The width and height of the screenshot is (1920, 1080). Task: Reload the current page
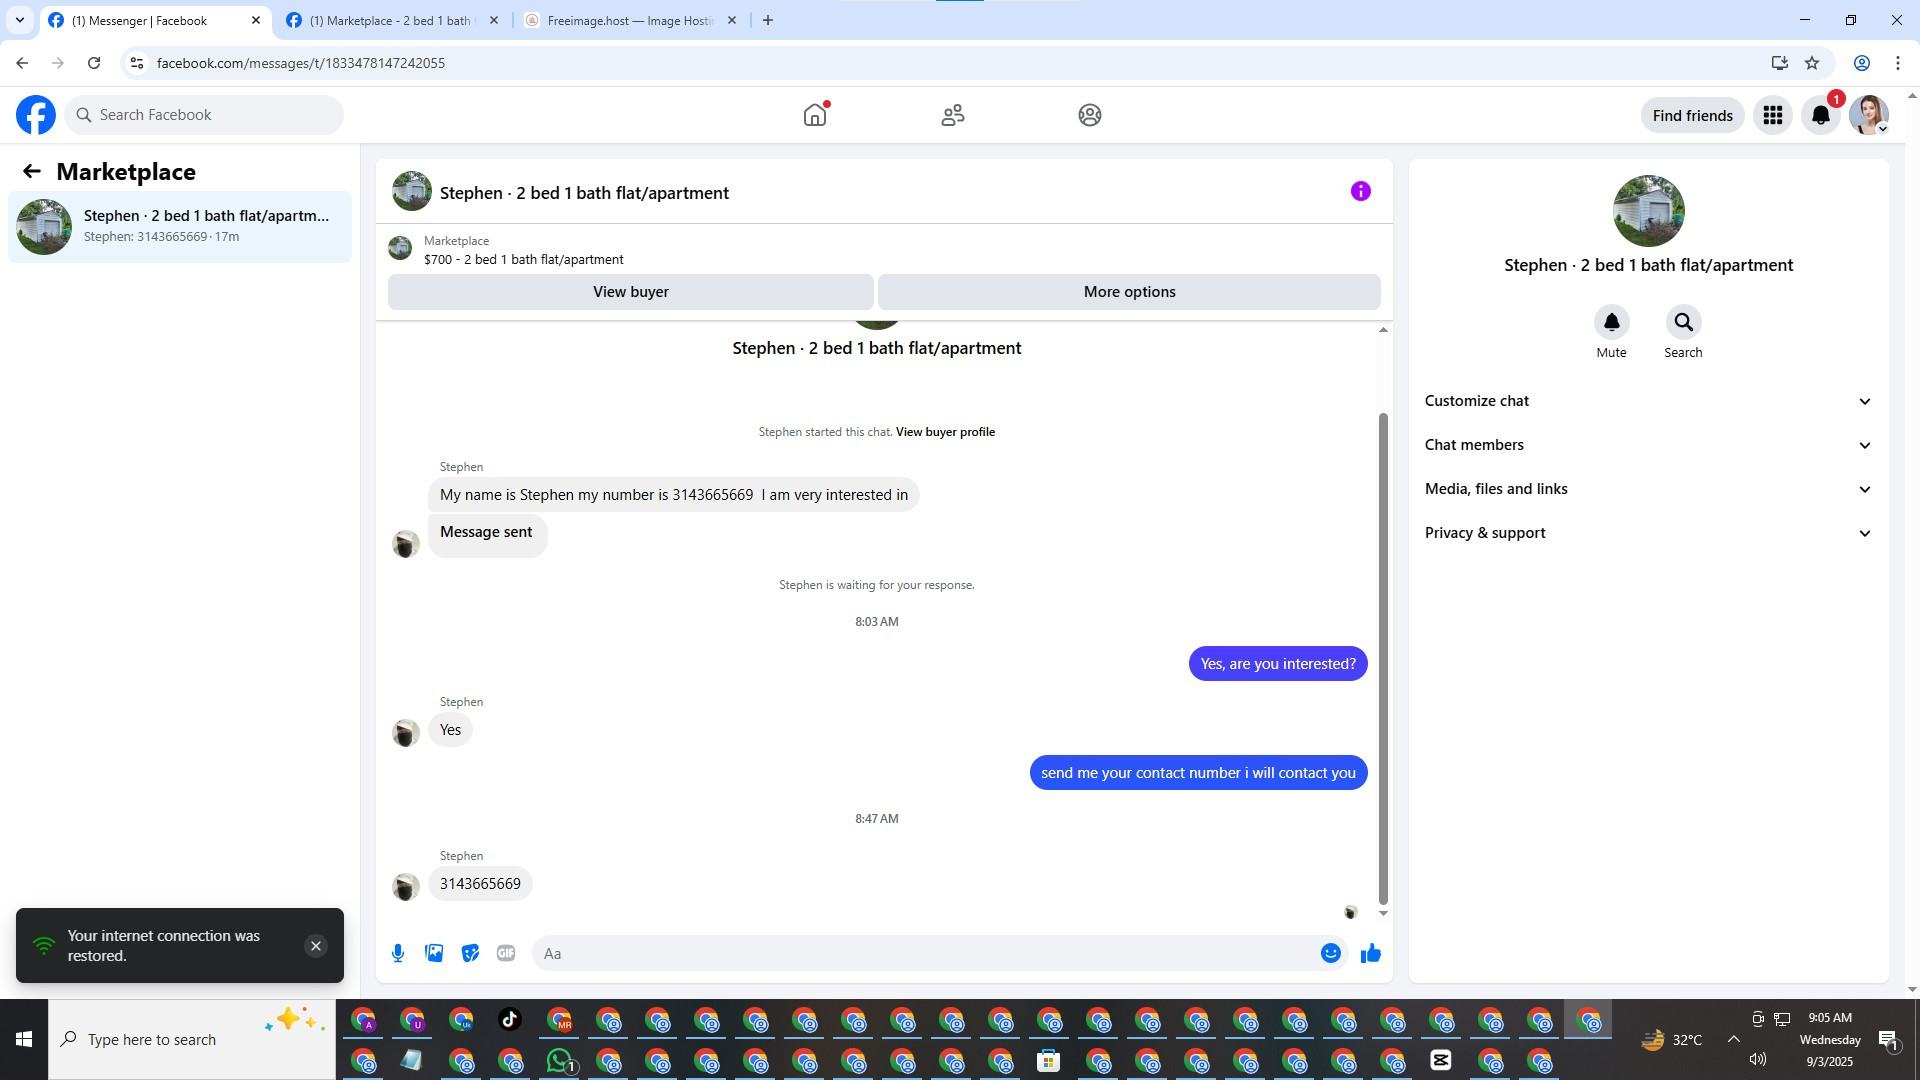point(94,63)
